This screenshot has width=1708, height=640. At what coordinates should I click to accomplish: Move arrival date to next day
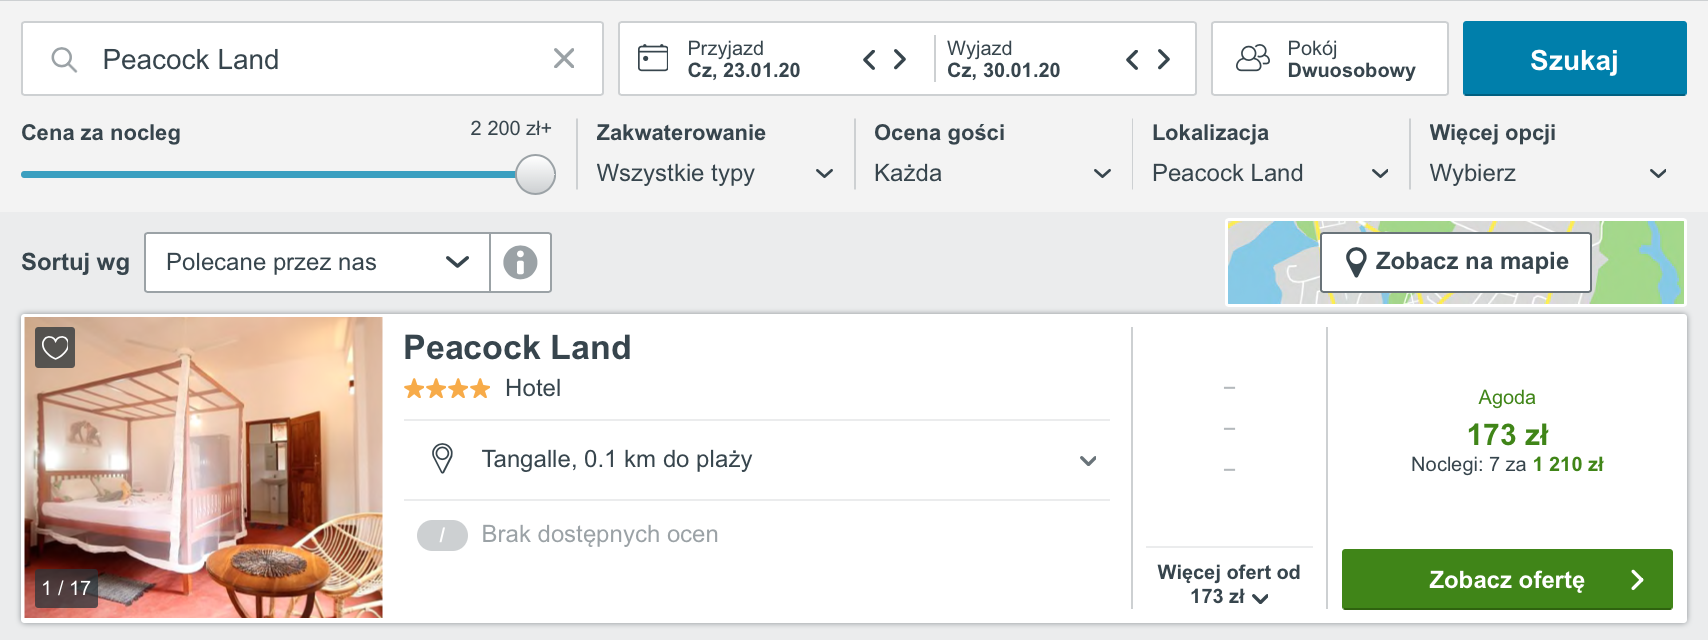(x=900, y=60)
